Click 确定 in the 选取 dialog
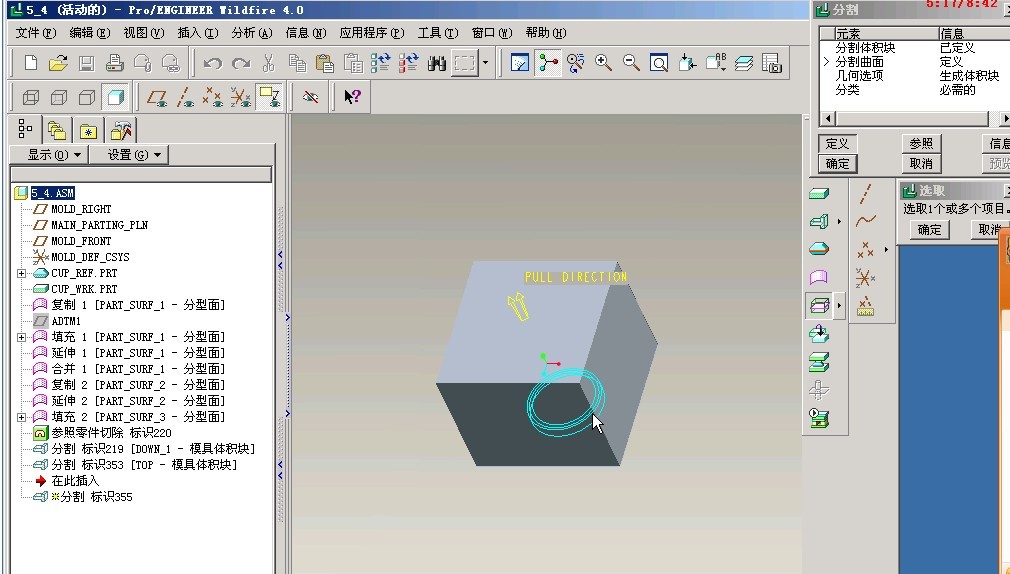Screen dimensions: 1010x574 coord(929,229)
